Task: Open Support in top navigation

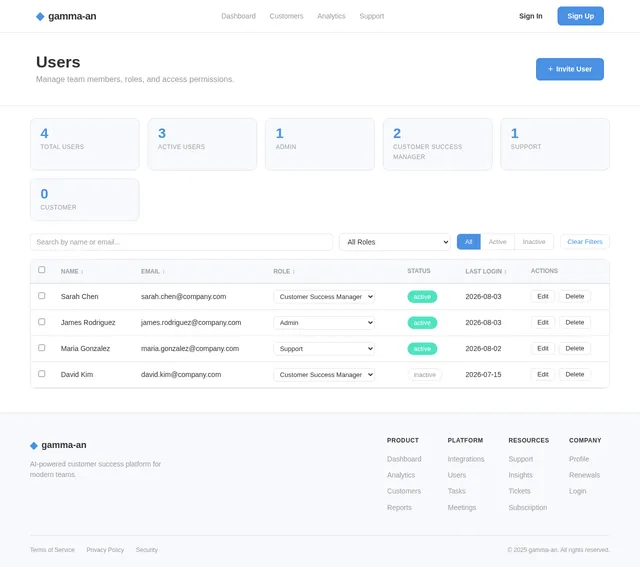Action: [x=371, y=16]
